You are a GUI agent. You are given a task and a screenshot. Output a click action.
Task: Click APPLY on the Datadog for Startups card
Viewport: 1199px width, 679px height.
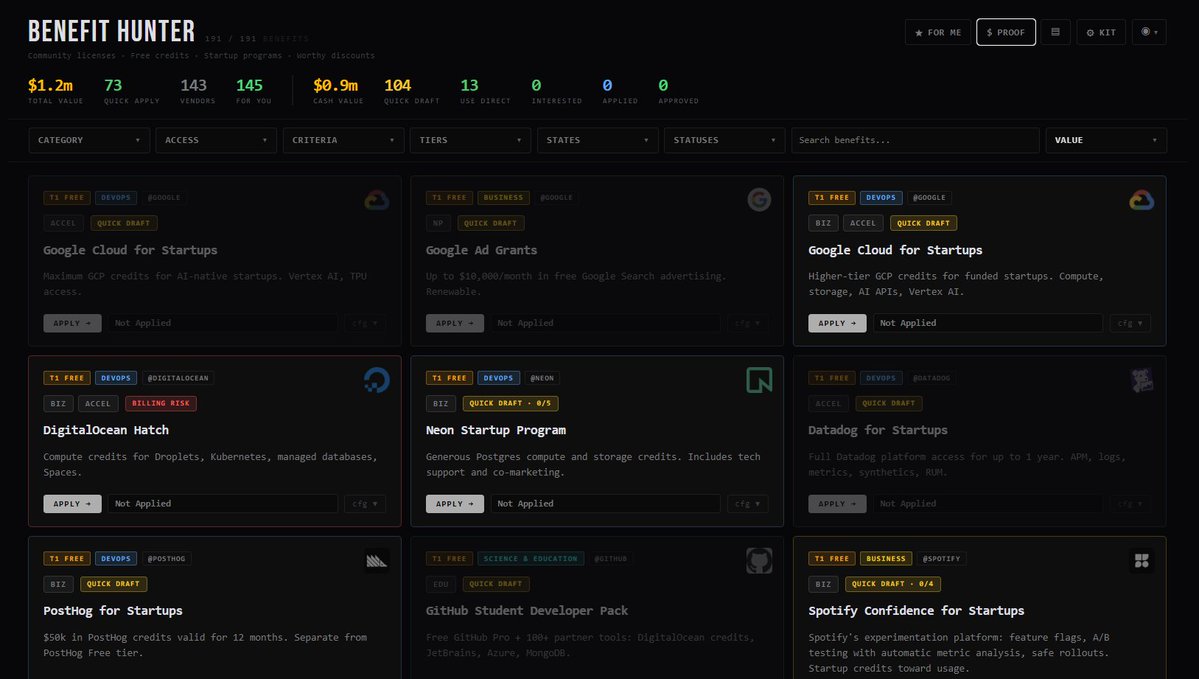(837, 503)
